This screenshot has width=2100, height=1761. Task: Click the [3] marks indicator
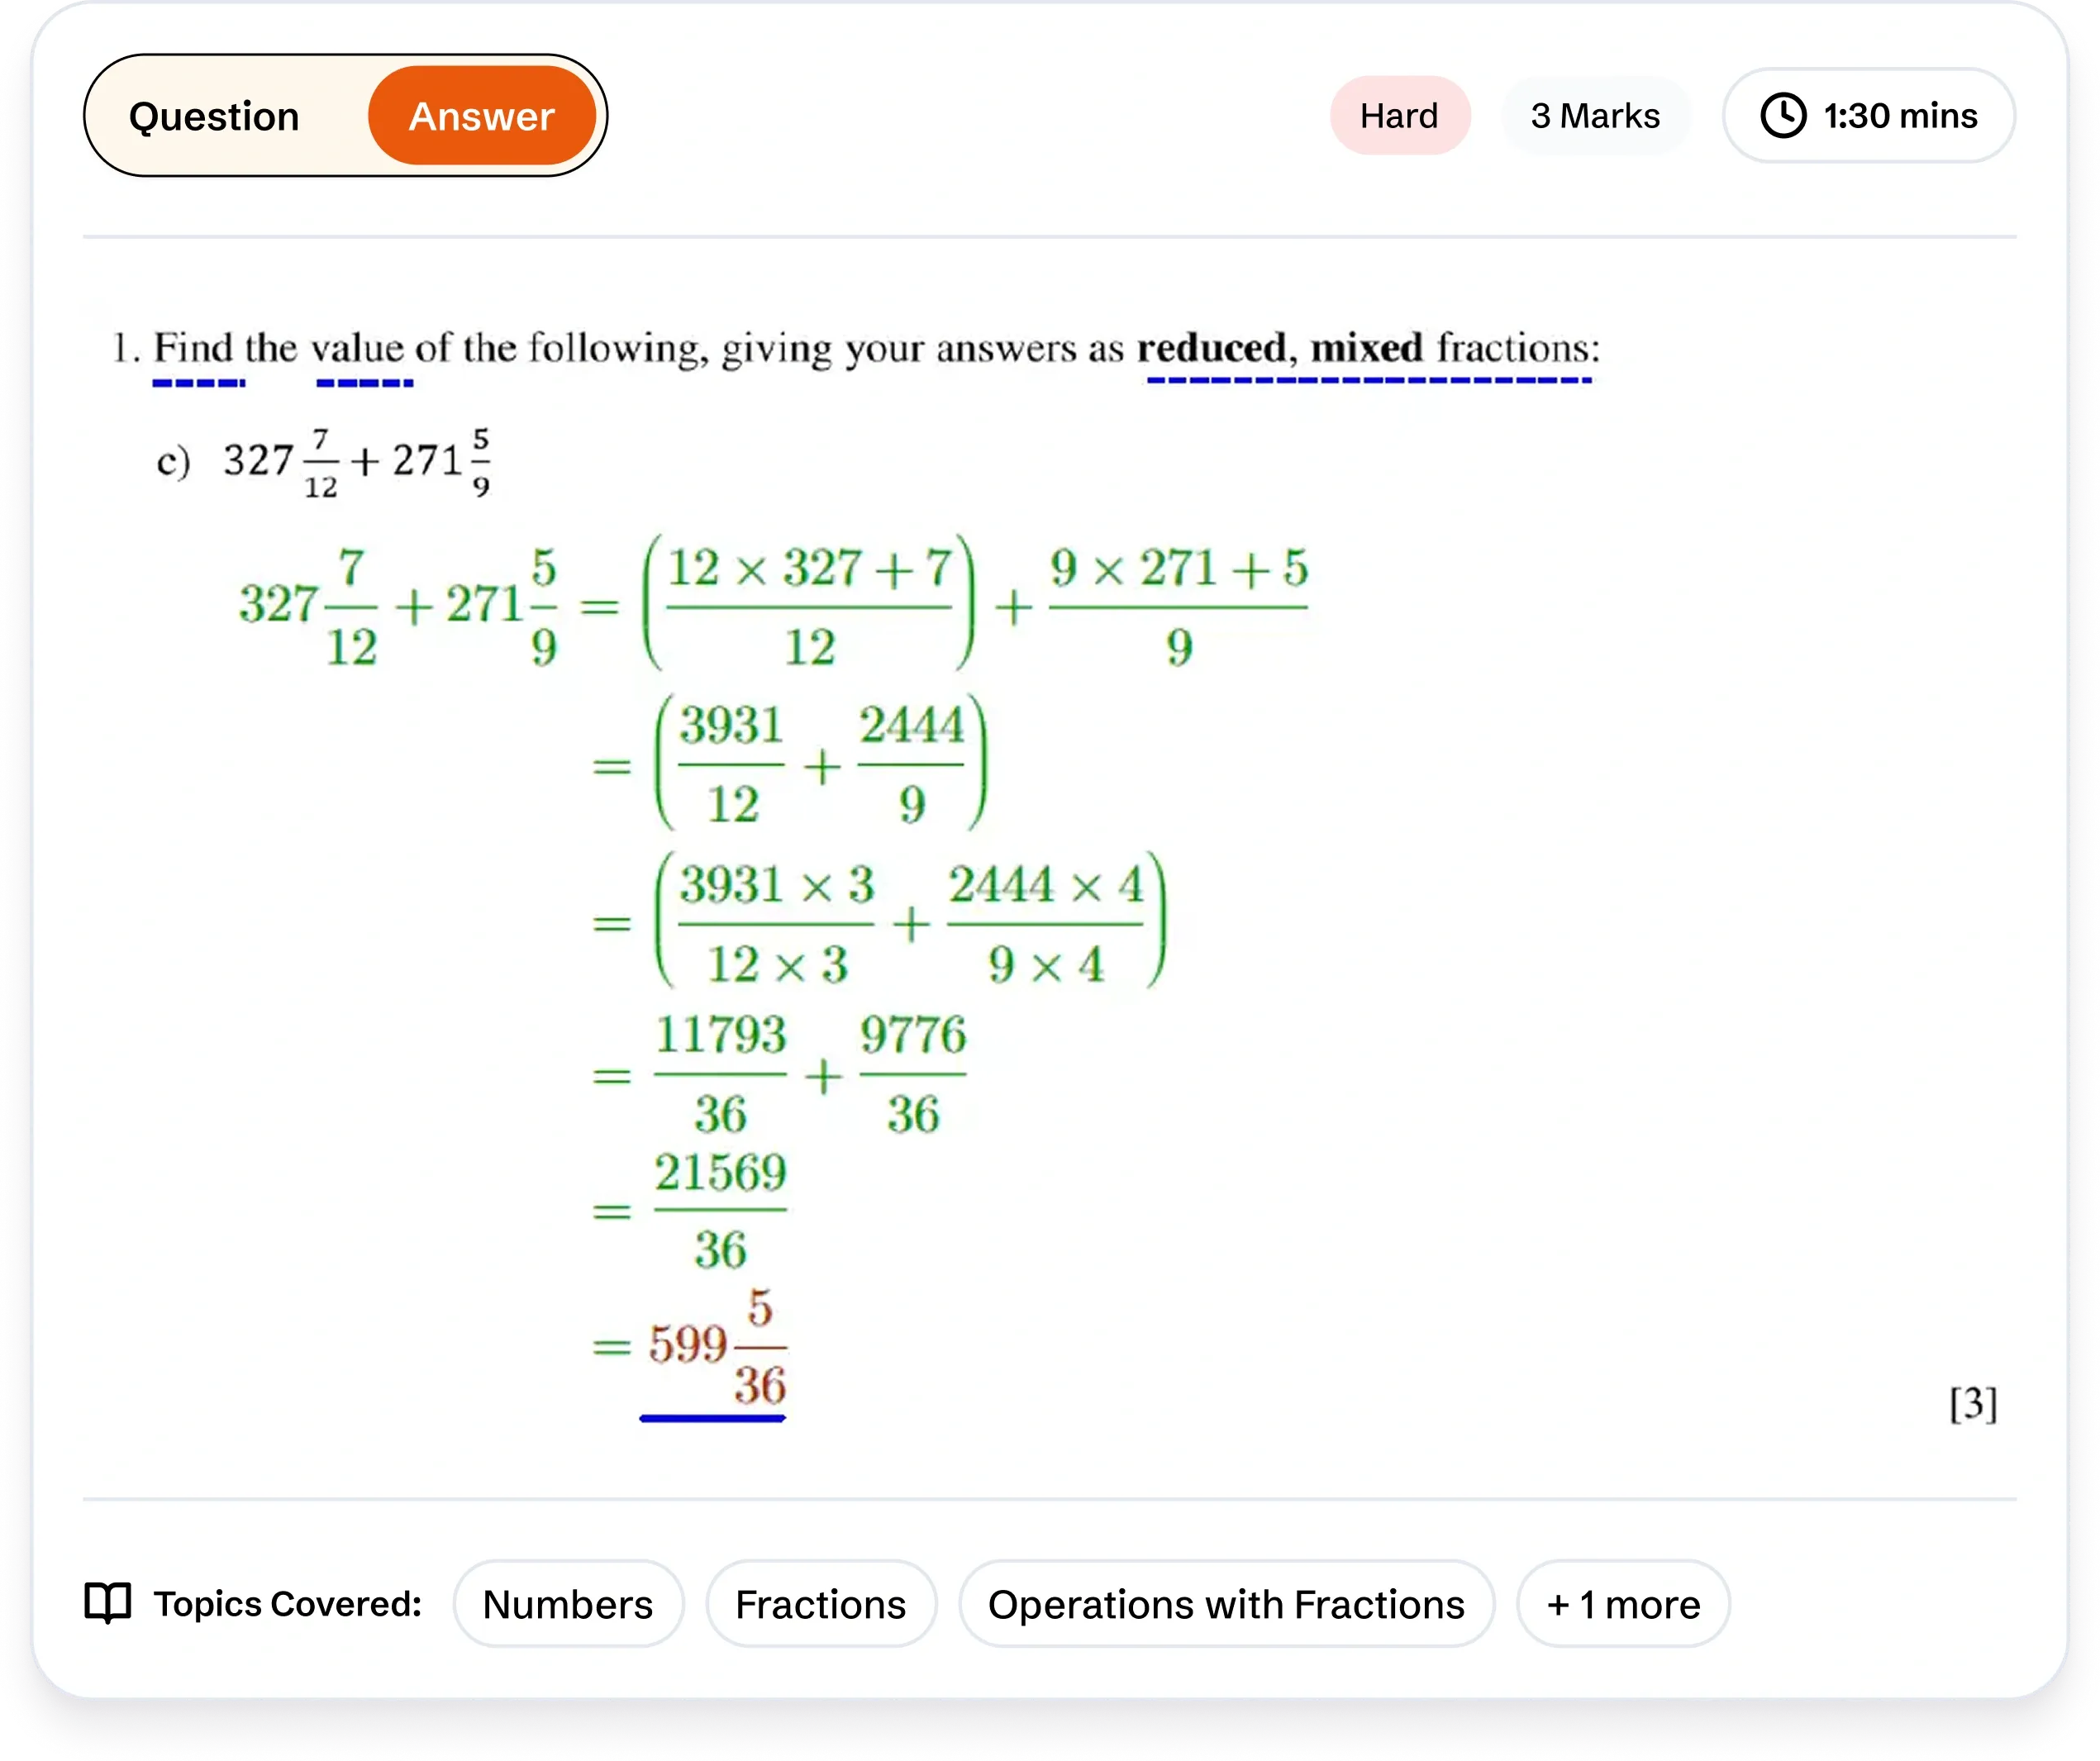pyautogui.click(x=1972, y=1404)
